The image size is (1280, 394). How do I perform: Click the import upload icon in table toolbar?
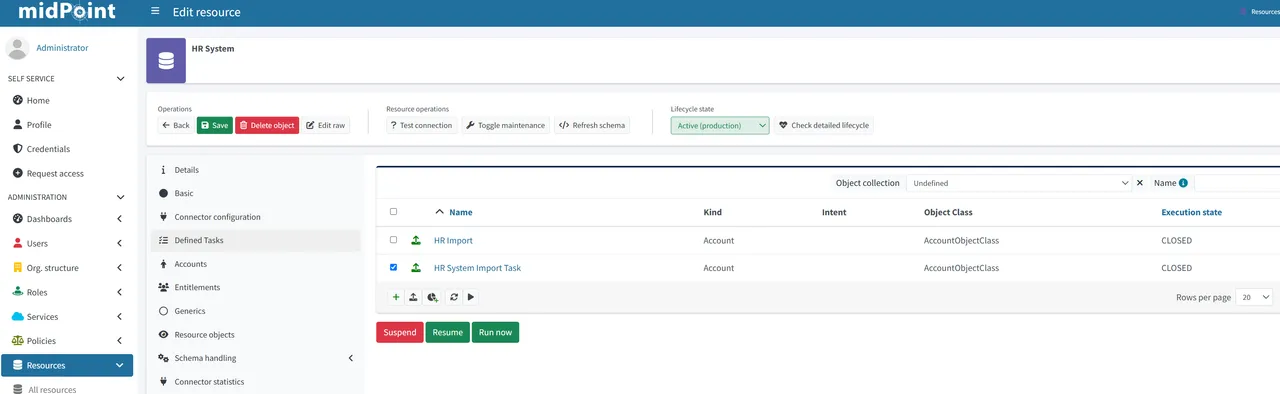tap(414, 297)
